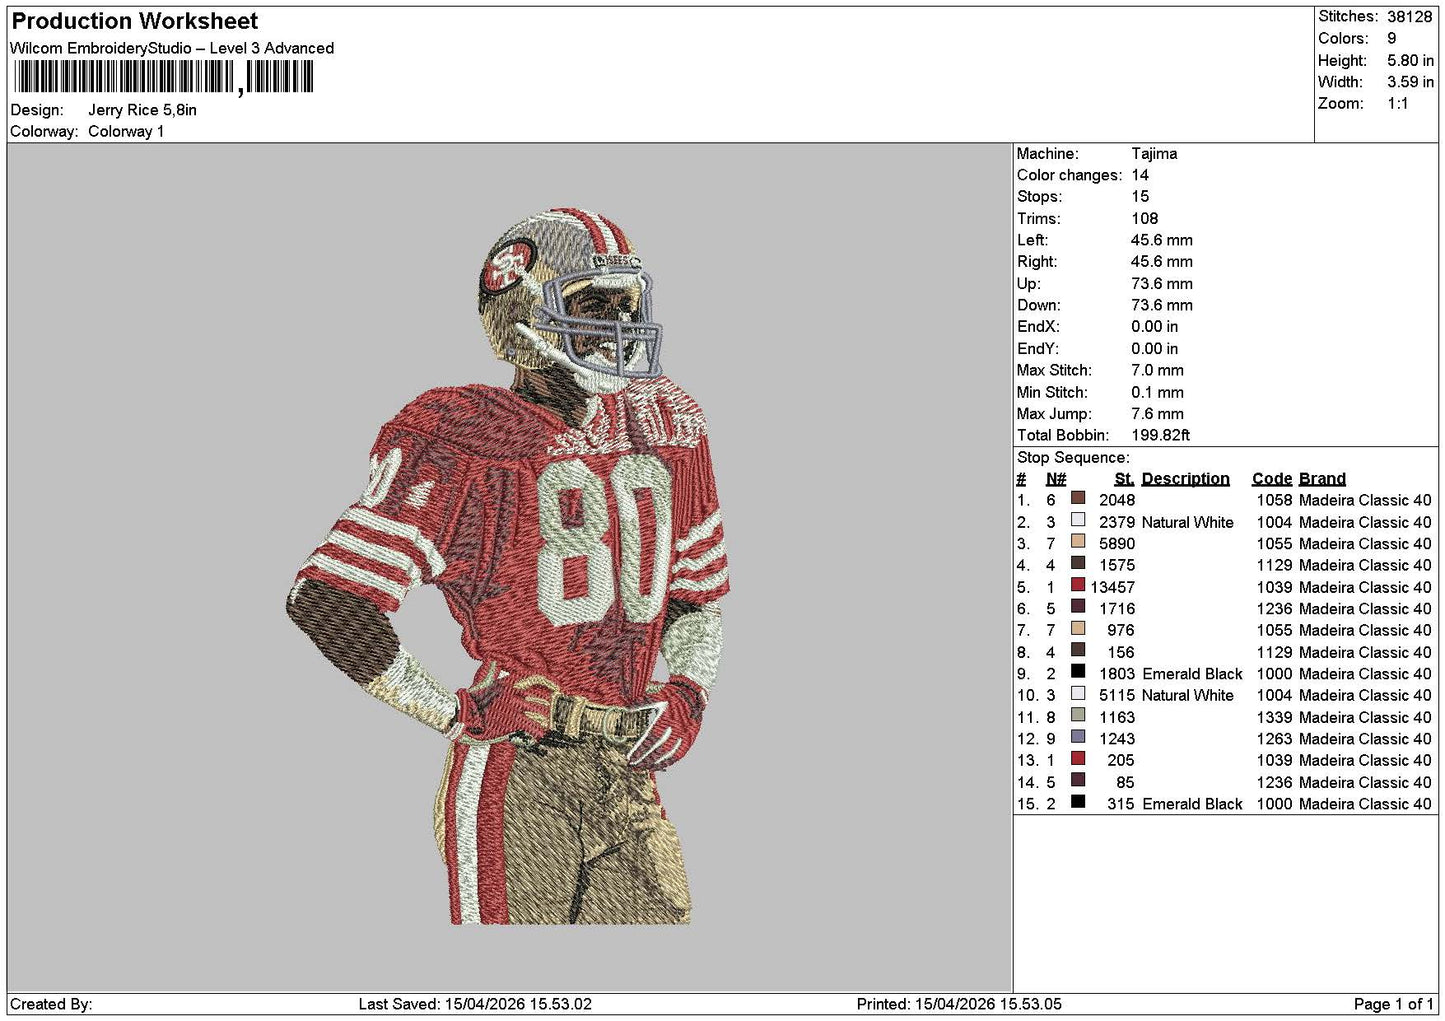
Task: Click the 'Created By:' footer label
Action: coord(51,1004)
